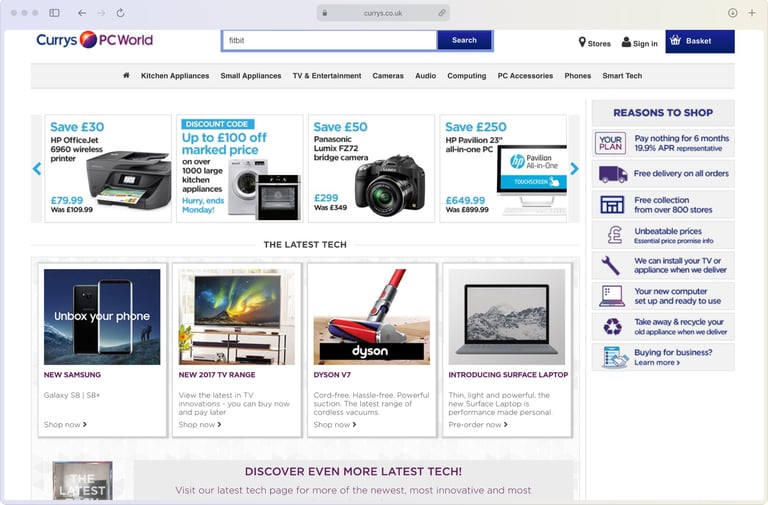Open PC Accessories menu

pos(525,76)
